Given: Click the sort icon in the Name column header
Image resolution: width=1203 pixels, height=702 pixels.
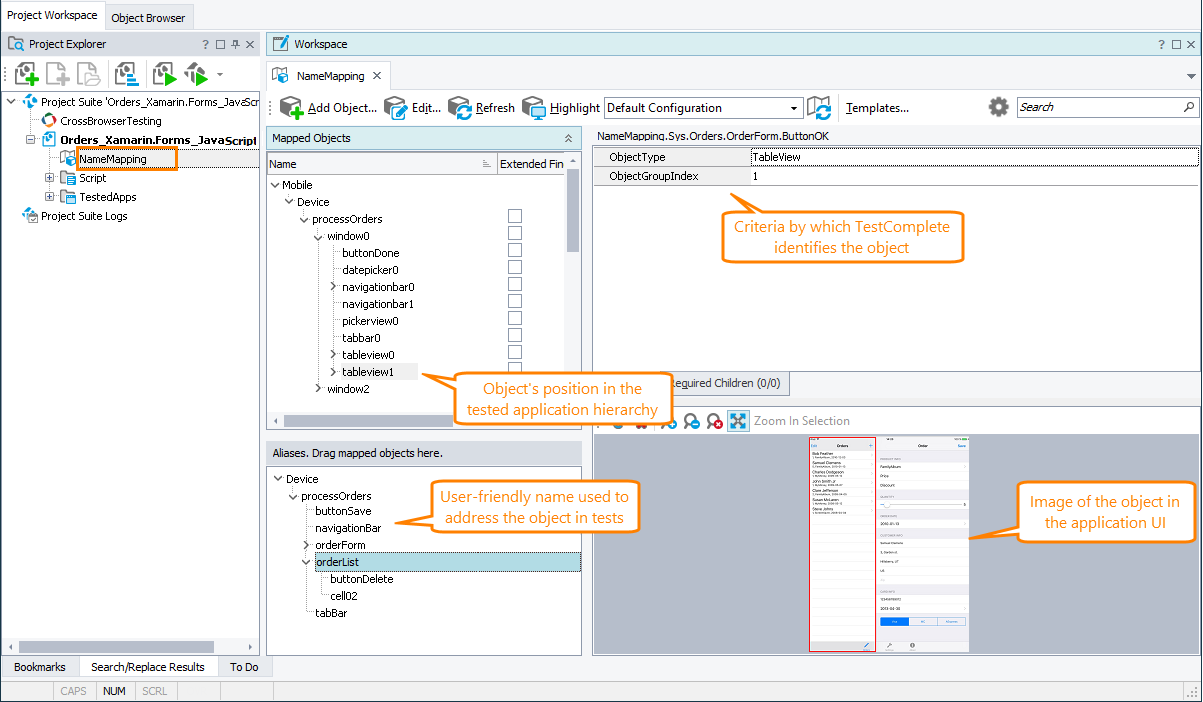Looking at the screenshot, I should click(x=487, y=164).
